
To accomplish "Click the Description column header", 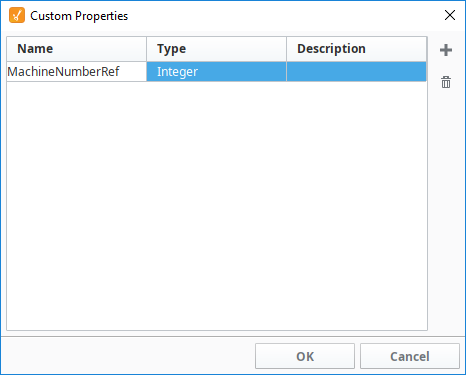I will (x=356, y=49).
